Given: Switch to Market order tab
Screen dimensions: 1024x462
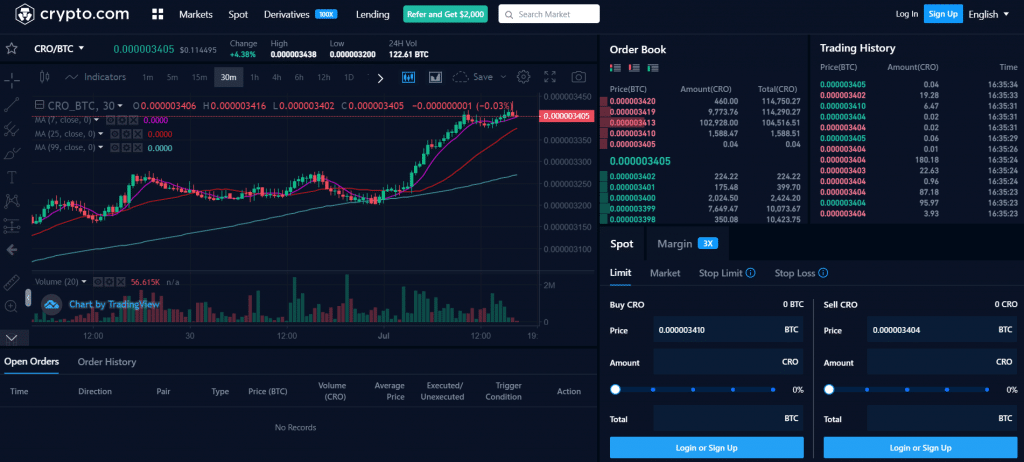Looking at the screenshot, I should click(665, 273).
